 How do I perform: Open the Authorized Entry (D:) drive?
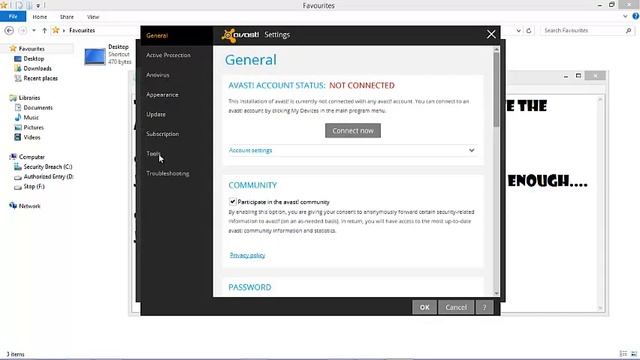point(48,177)
